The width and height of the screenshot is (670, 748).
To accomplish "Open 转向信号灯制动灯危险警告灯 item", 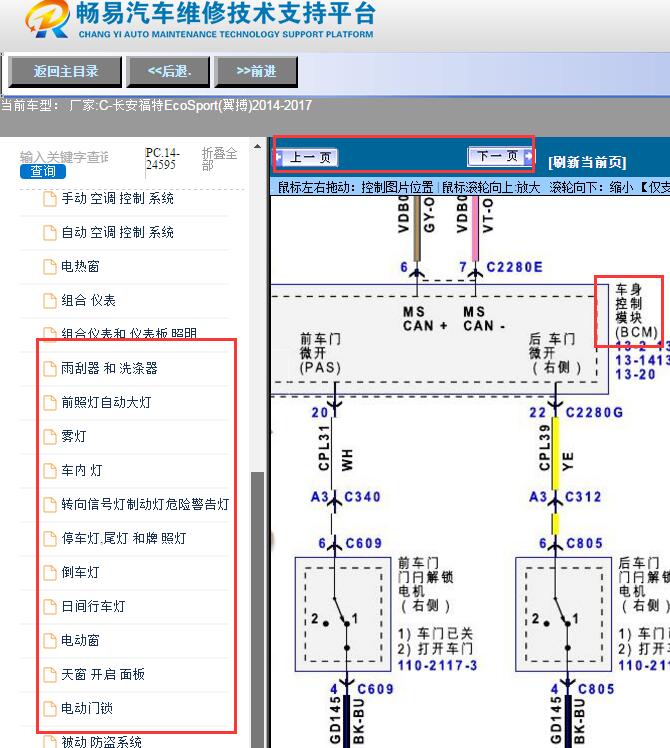I will tap(145, 504).
